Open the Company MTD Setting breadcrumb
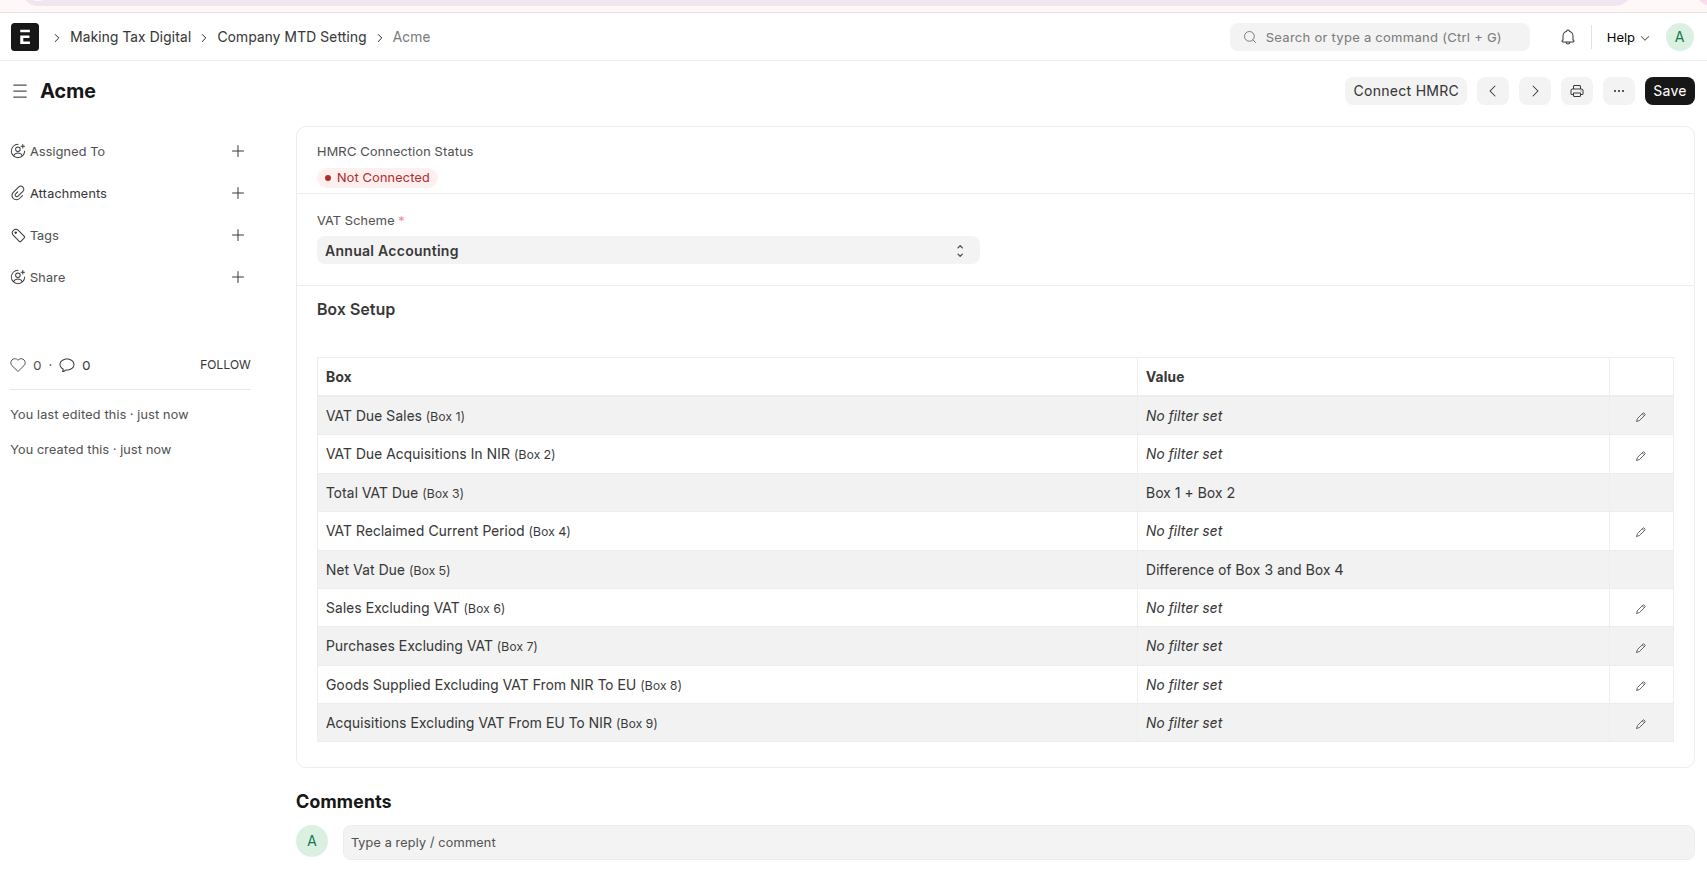Viewport: 1707px width, 872px height. tap(292, 37)
